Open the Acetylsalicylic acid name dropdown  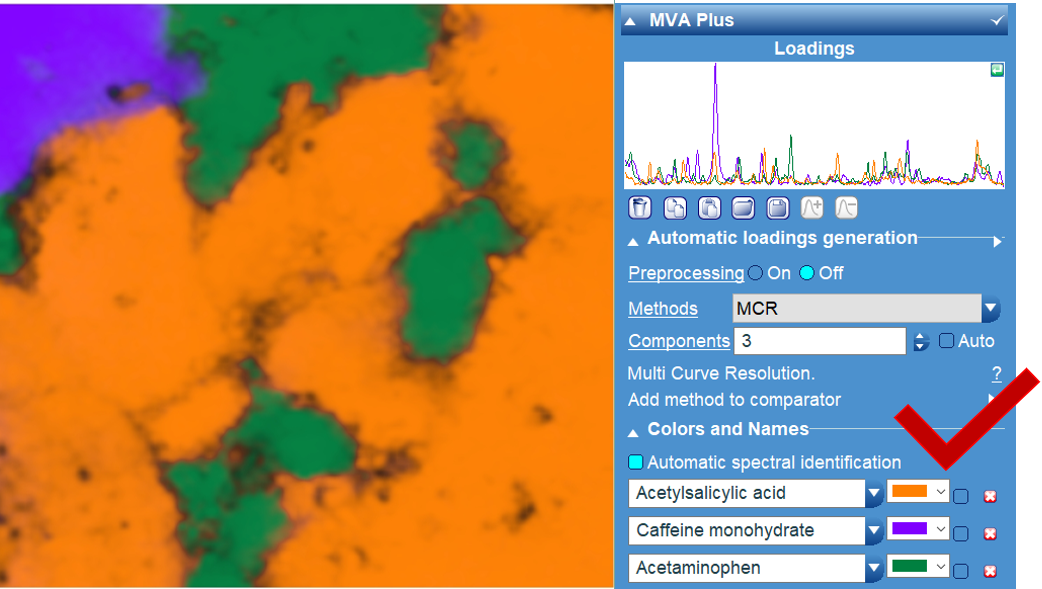874,493
